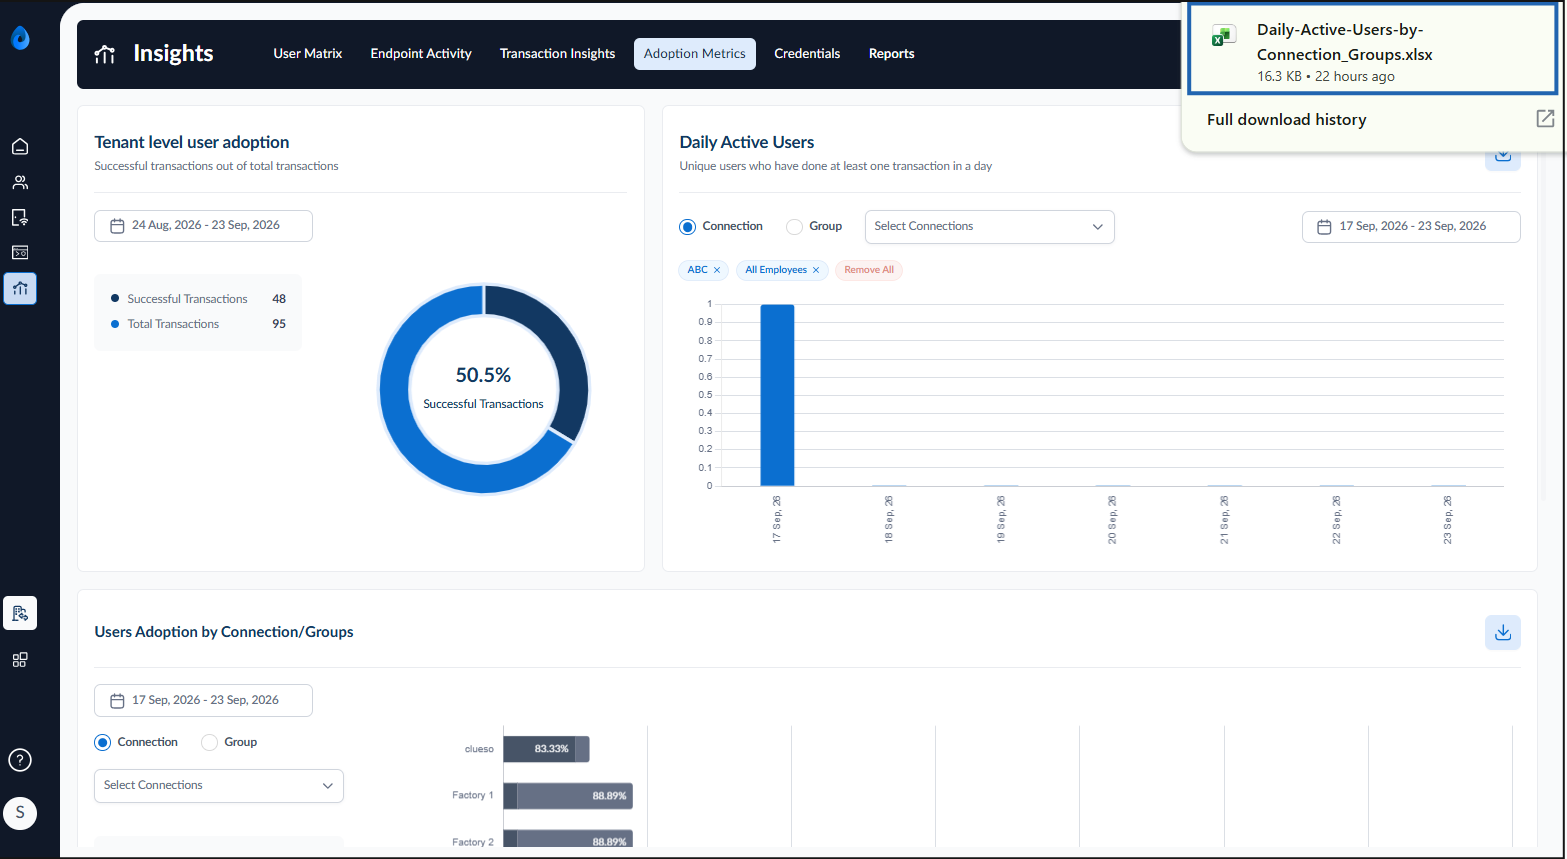The height and width of the screenshot is (859, 1567).
Task: Click Remove All tags button
Action: (869, 270)
